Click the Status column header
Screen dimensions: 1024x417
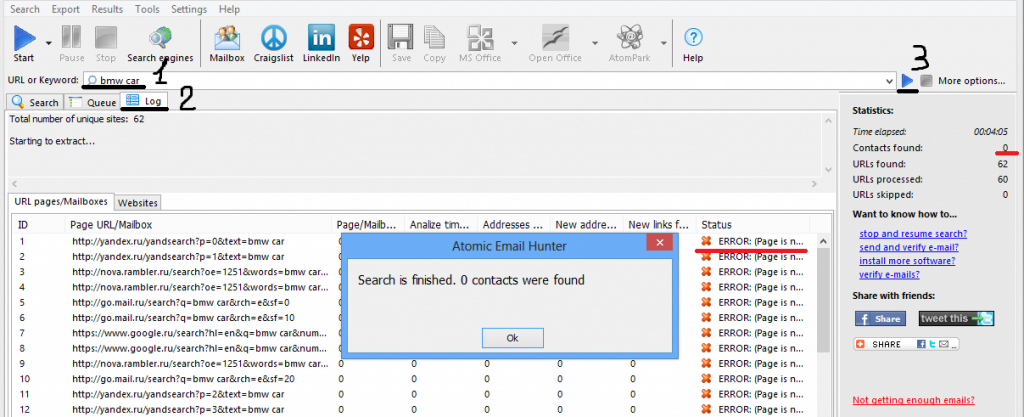(x=753, y=224)
